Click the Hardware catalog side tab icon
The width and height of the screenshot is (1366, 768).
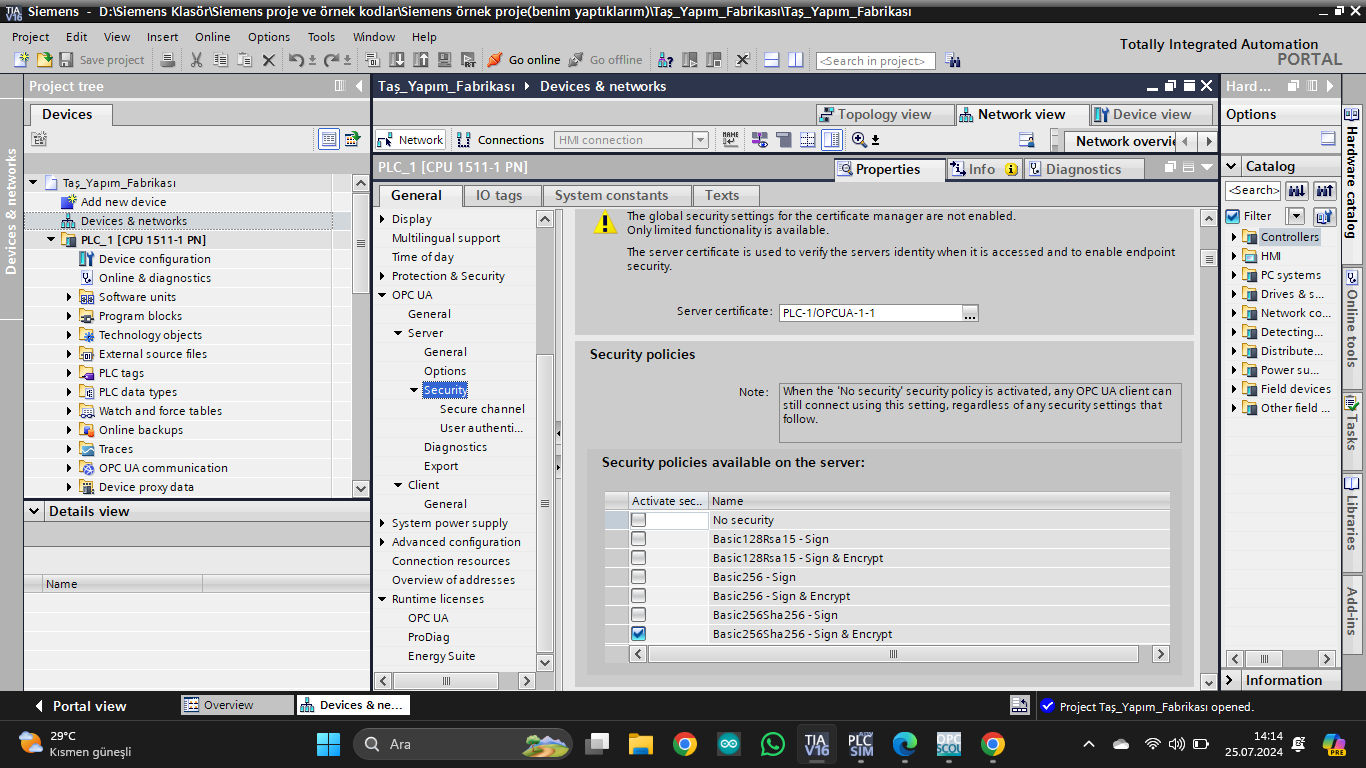tap(1352, 115)
